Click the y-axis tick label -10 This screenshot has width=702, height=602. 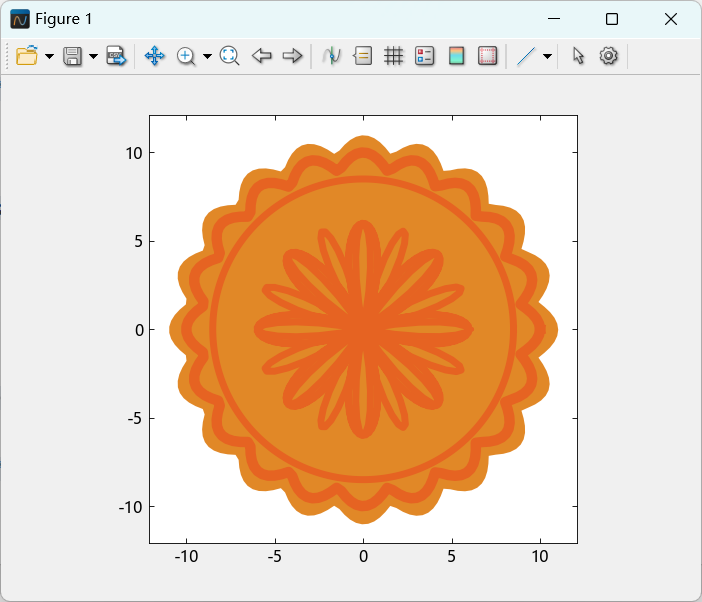coord(130,508)
